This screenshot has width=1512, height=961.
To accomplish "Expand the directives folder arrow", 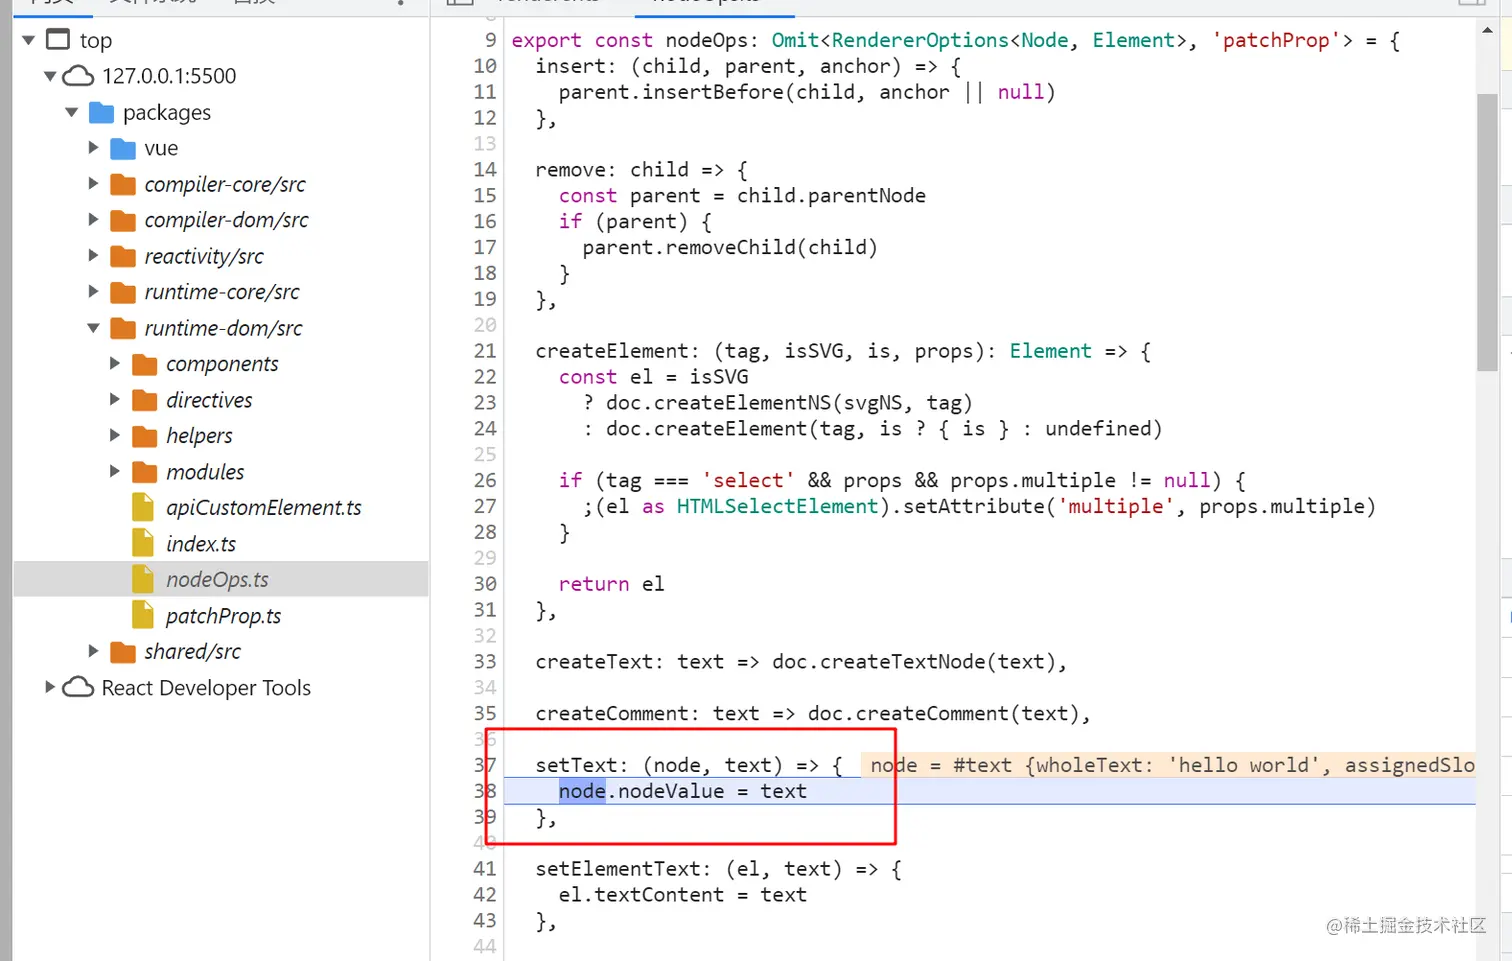I will tap(115, 400).
